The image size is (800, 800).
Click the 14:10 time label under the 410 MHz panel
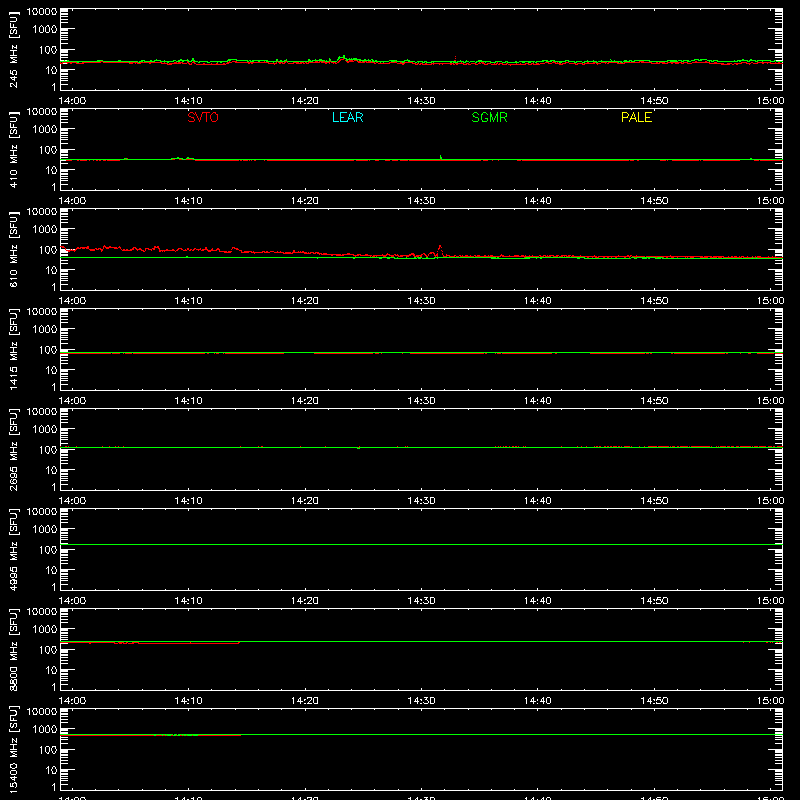(x=188, y=201)
